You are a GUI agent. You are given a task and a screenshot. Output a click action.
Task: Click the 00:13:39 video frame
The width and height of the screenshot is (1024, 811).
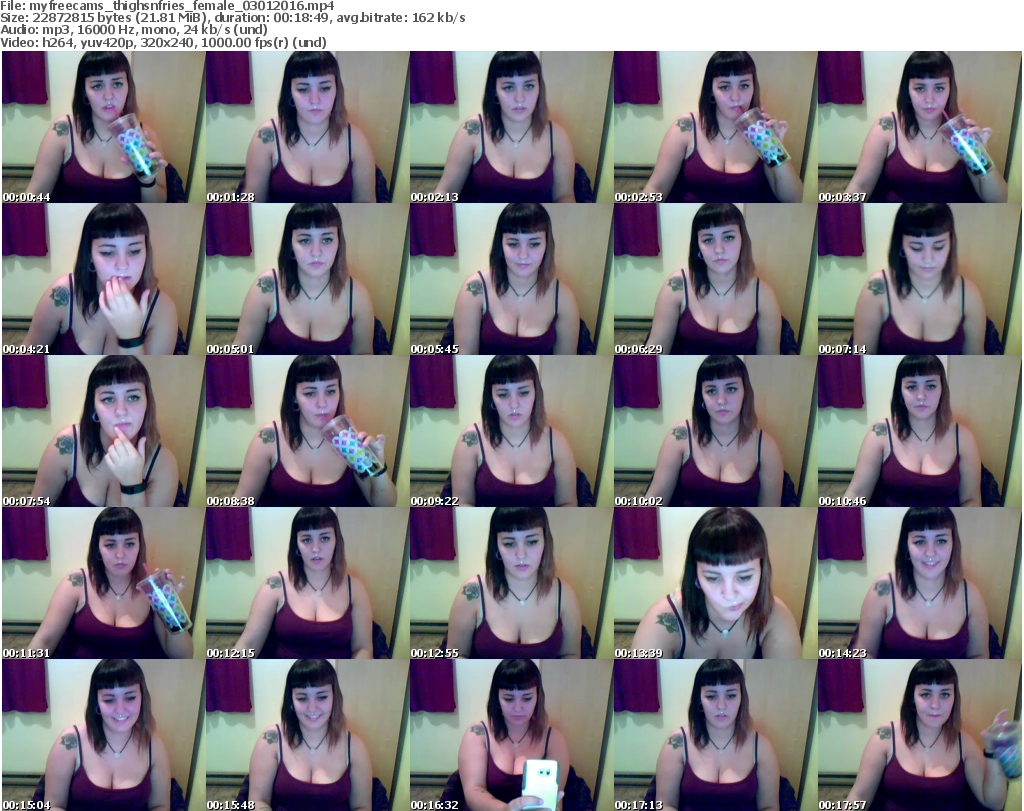coord(715,583)
